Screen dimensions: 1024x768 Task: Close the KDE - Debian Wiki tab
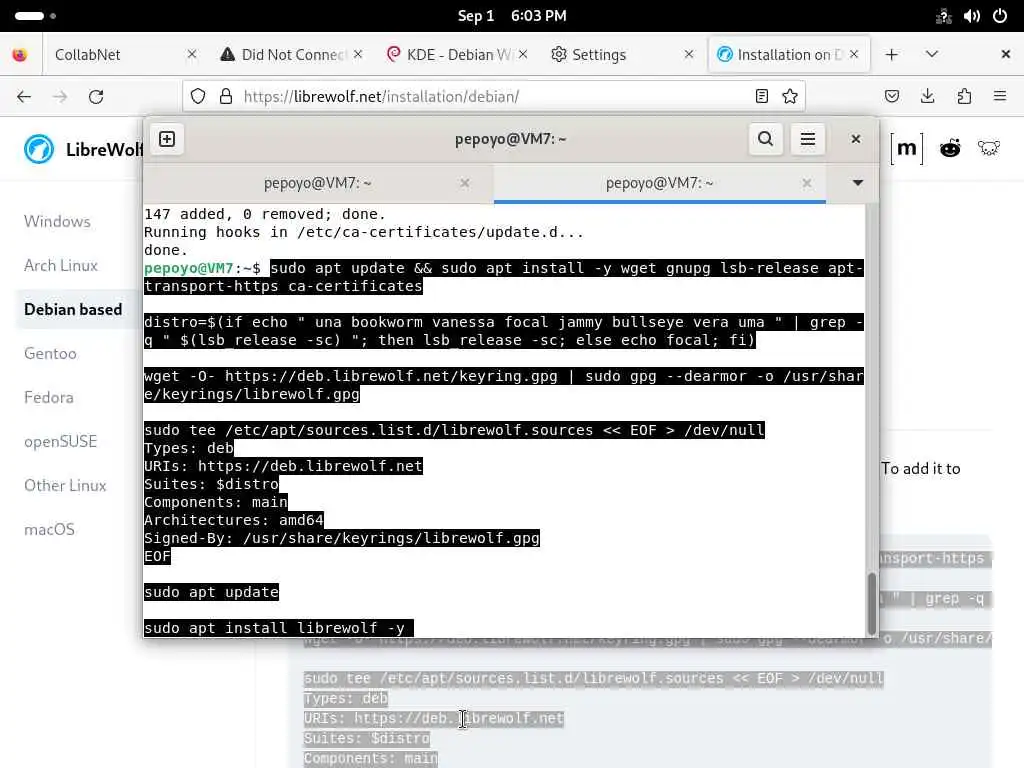pyautogui.click(x=523, y=54)
